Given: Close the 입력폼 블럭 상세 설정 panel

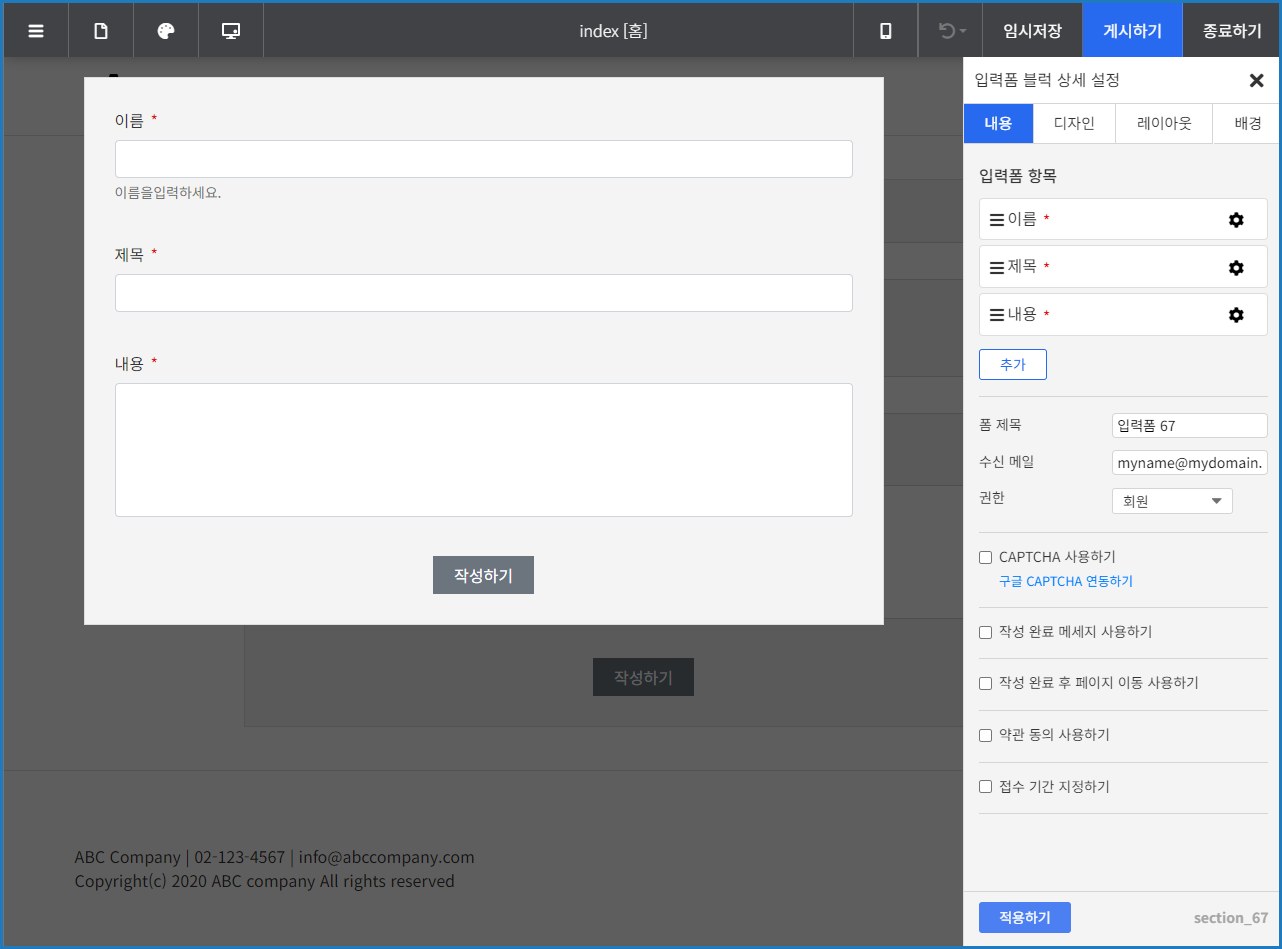Looking at the screenshot, I should point(1256,80).
